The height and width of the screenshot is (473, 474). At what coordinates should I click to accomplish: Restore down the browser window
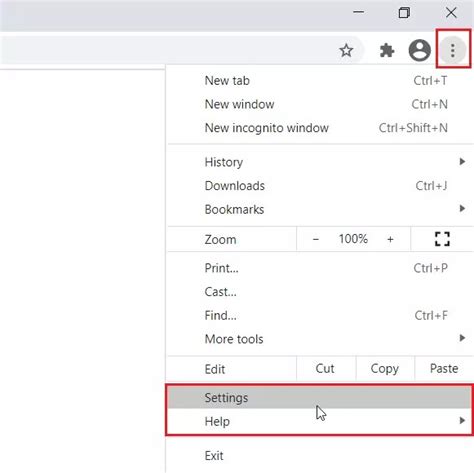click(x=404, y=13)
